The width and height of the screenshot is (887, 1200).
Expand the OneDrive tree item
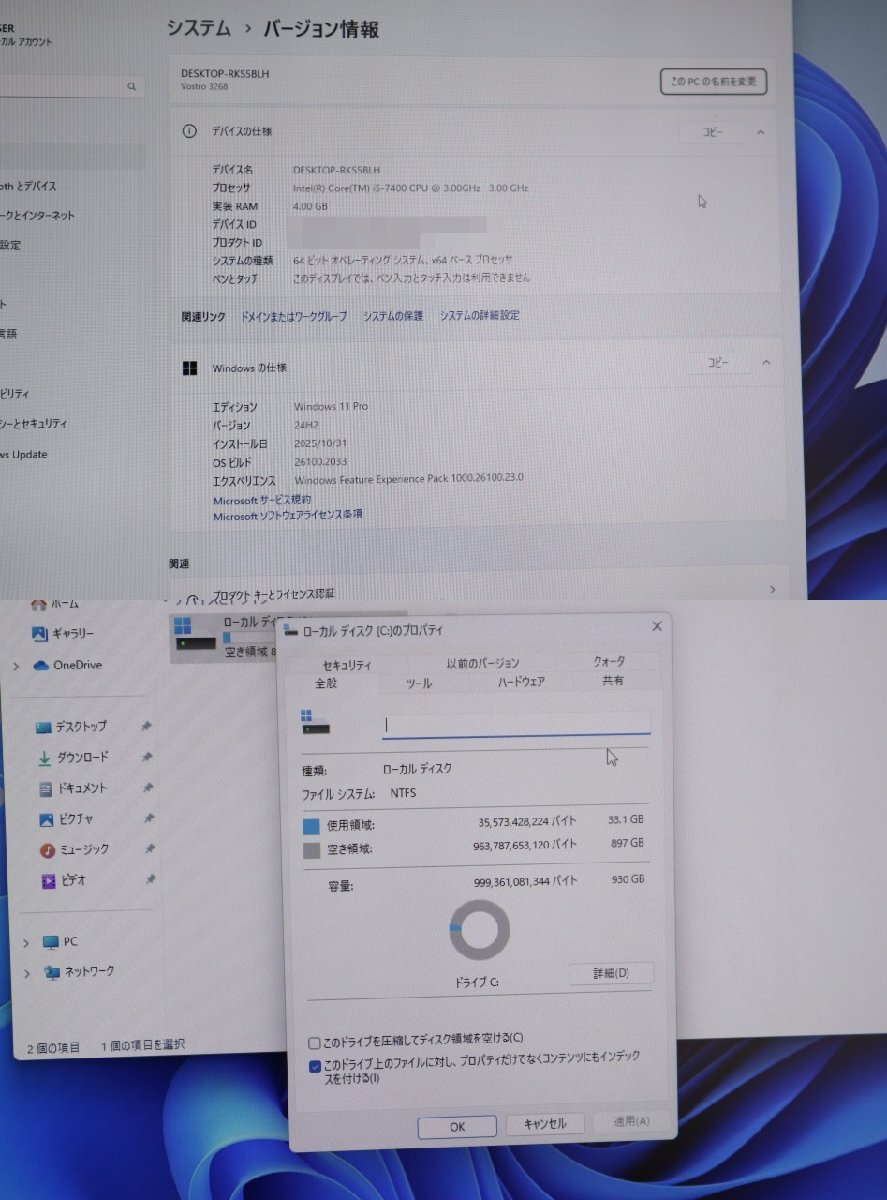click(16, 665)
